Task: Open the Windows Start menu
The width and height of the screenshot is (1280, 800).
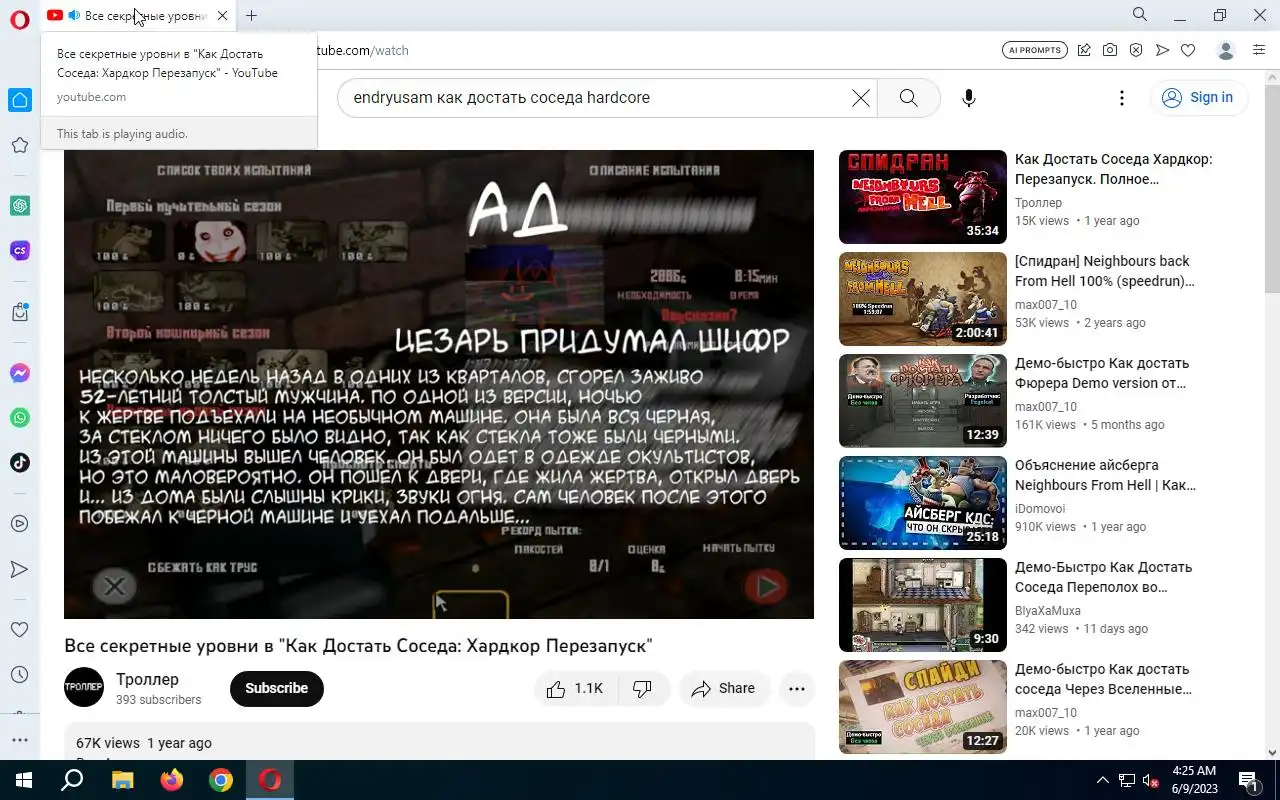Action: pyautogui.click(x=24, y=780)
